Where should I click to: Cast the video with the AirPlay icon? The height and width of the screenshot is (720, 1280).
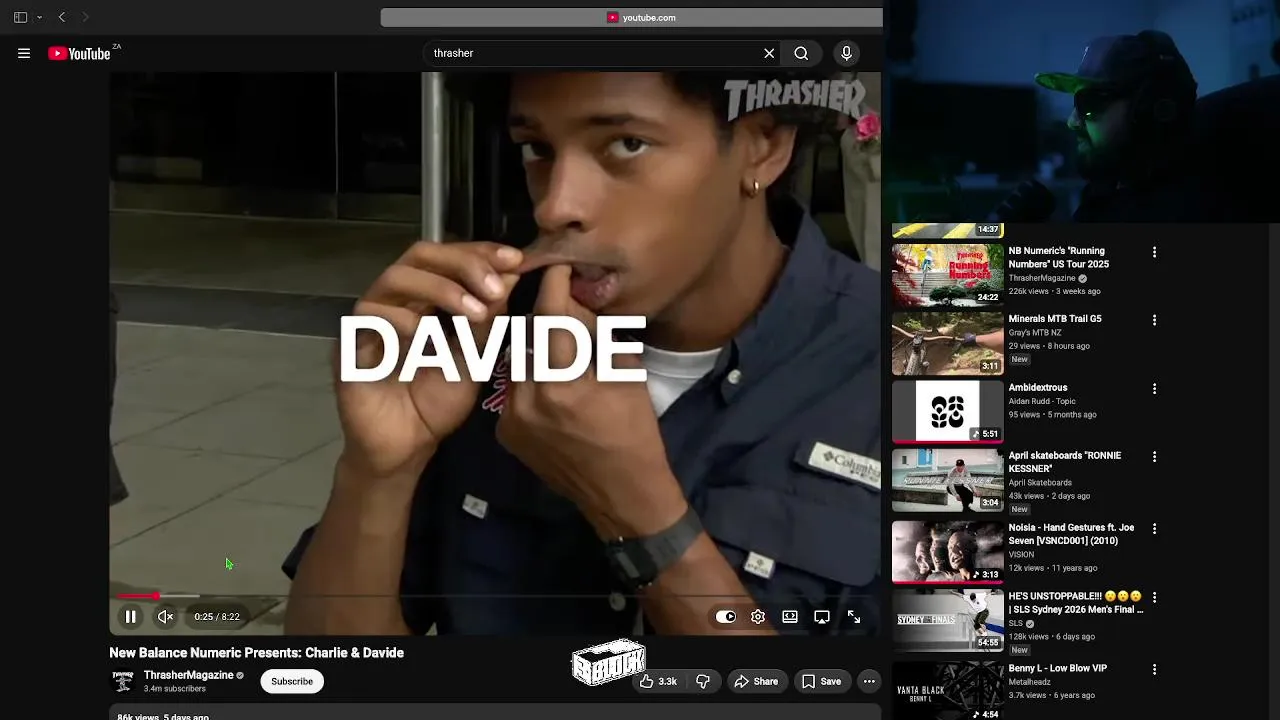822,617
